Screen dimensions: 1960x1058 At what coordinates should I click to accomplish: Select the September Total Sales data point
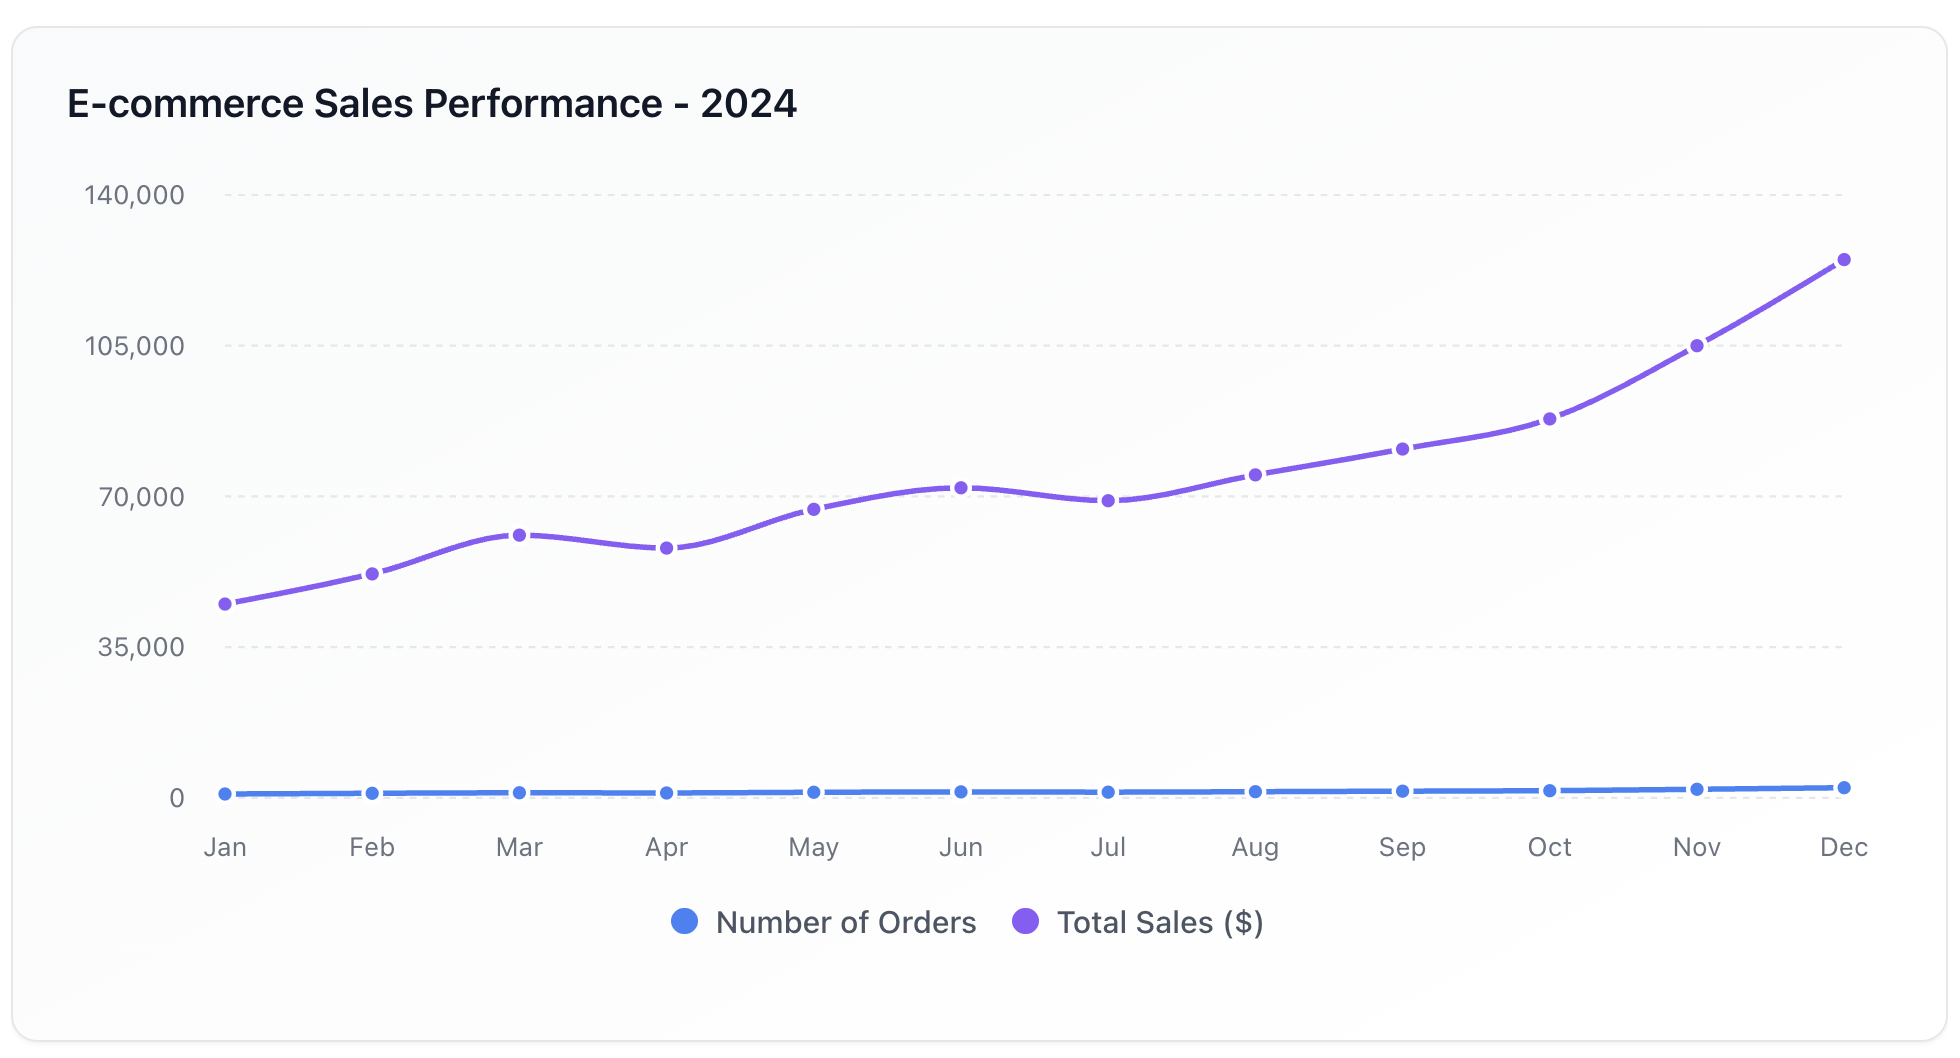click(x=1403, y=449)
